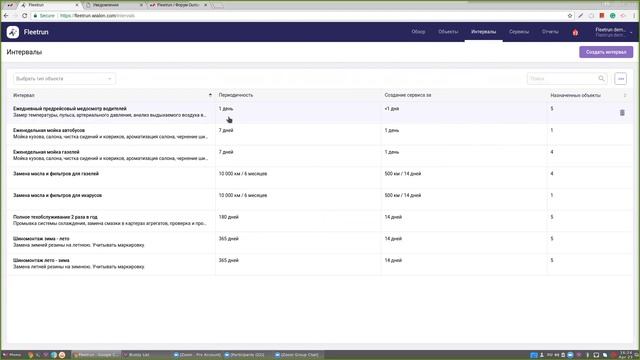Click the taskbar clock
The image size is (640, 360).
click(x=627, y=354)
